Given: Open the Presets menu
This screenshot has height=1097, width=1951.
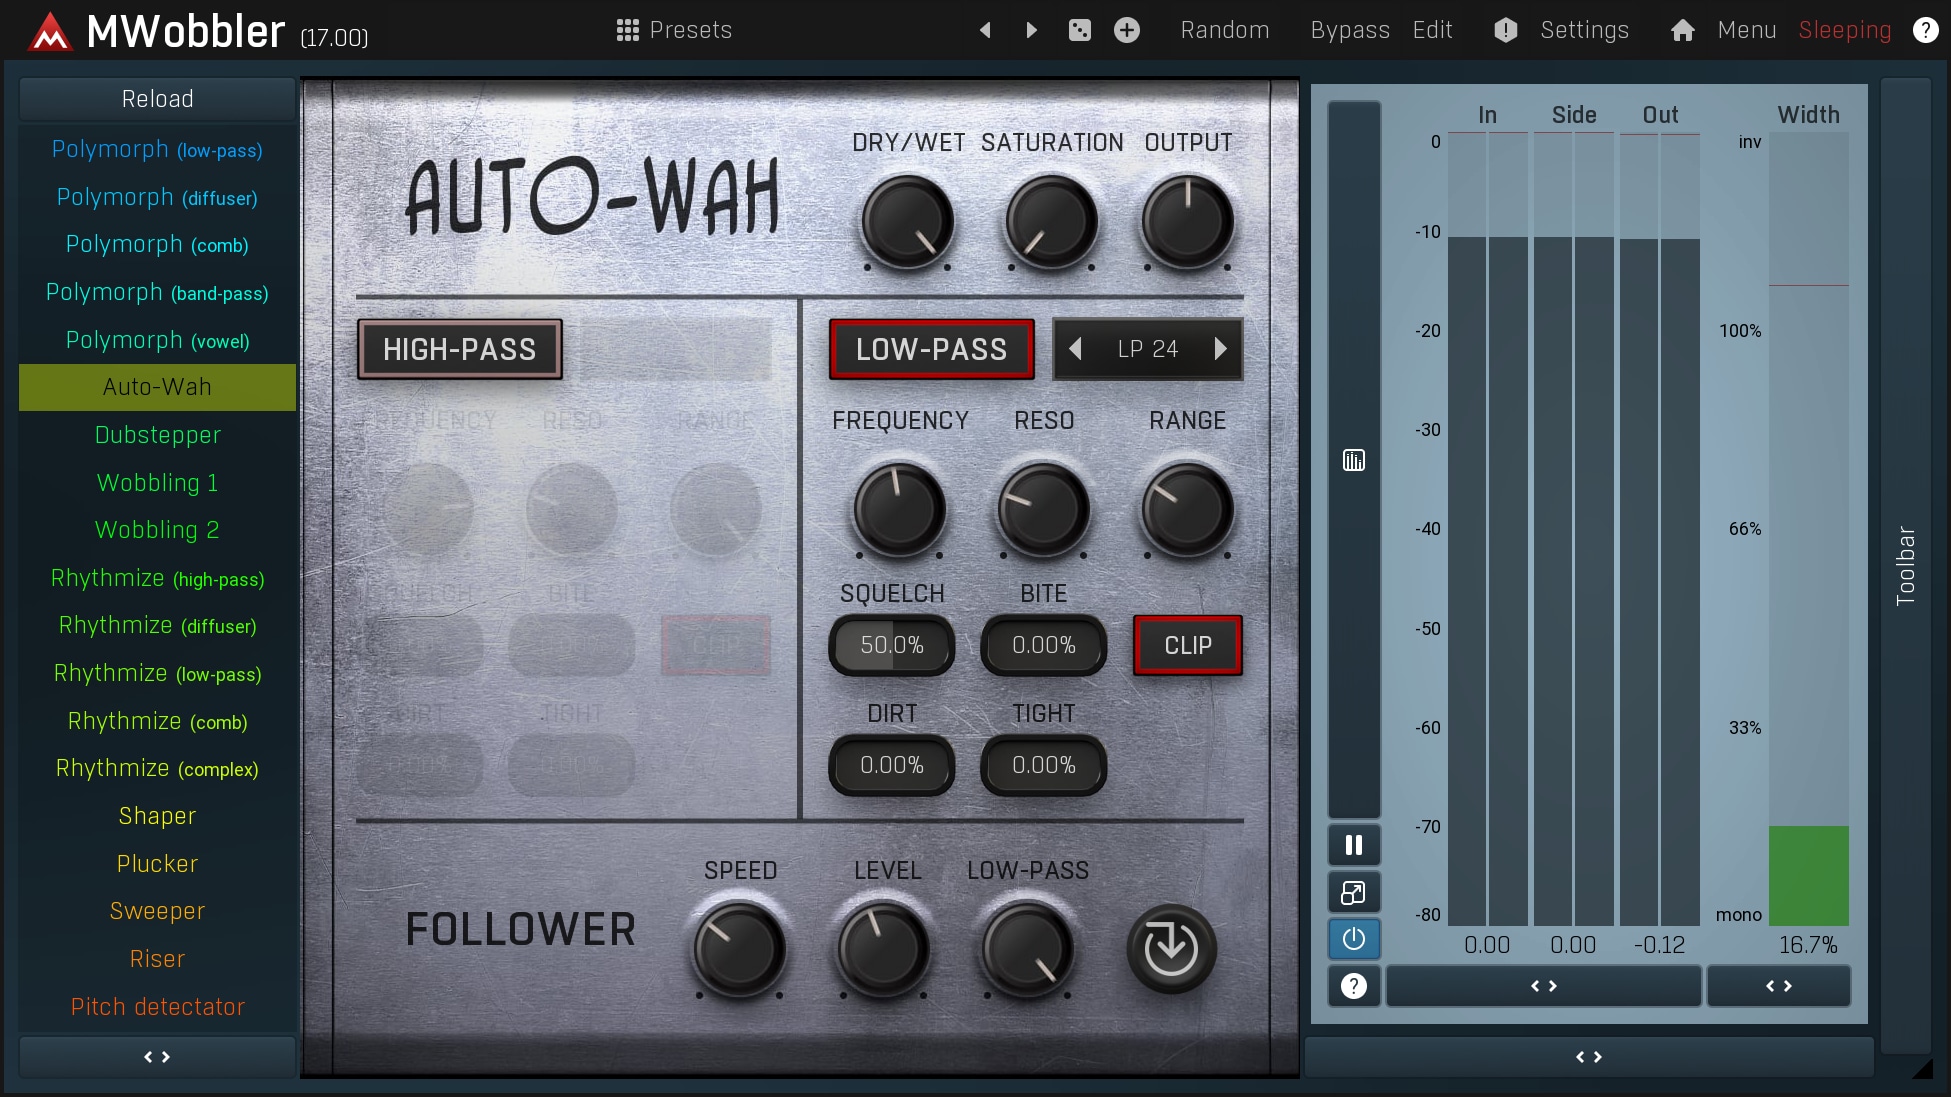Looking at the screenshot, I should click(674, 30).
